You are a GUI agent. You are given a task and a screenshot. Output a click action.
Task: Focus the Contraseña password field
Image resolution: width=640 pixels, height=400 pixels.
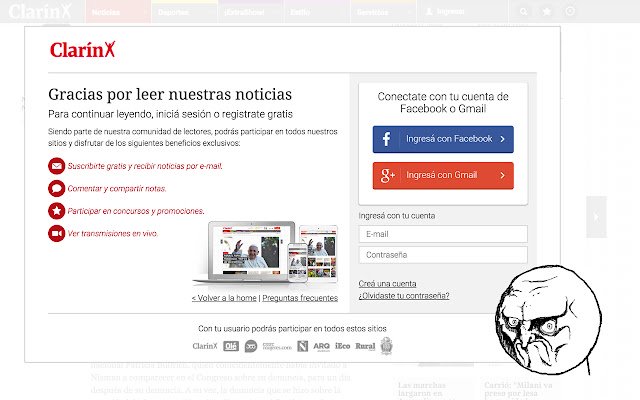pyautogui.click(x=443, y=255)
